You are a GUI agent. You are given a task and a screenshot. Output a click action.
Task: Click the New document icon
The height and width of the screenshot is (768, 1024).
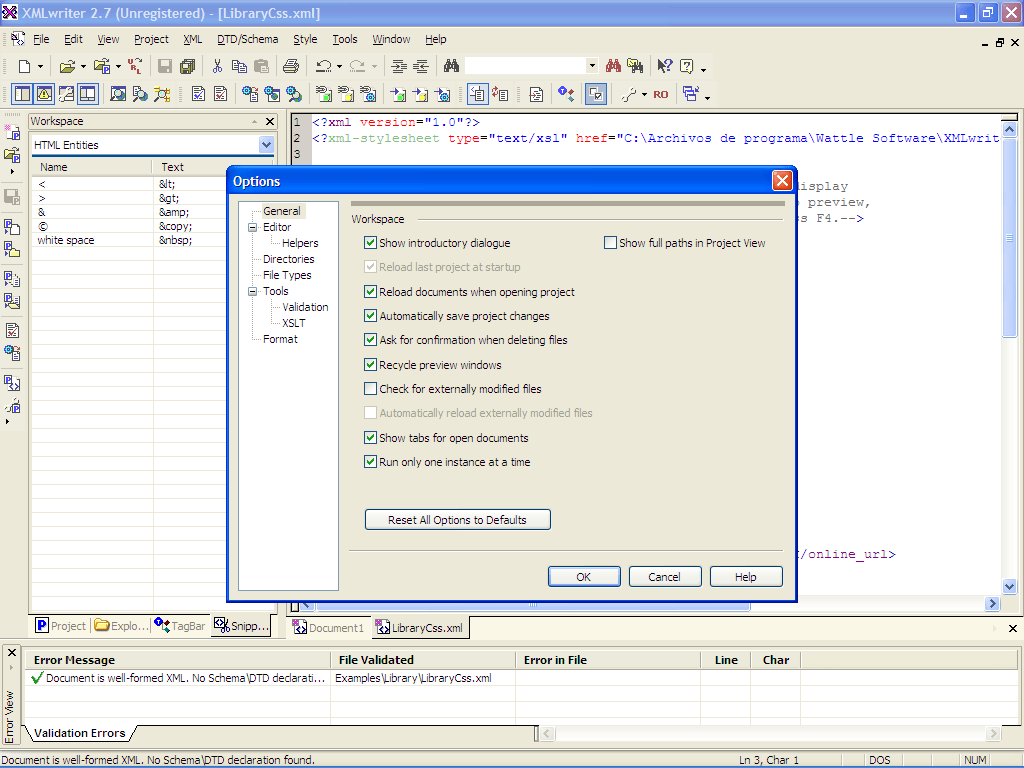coord(24,66)
